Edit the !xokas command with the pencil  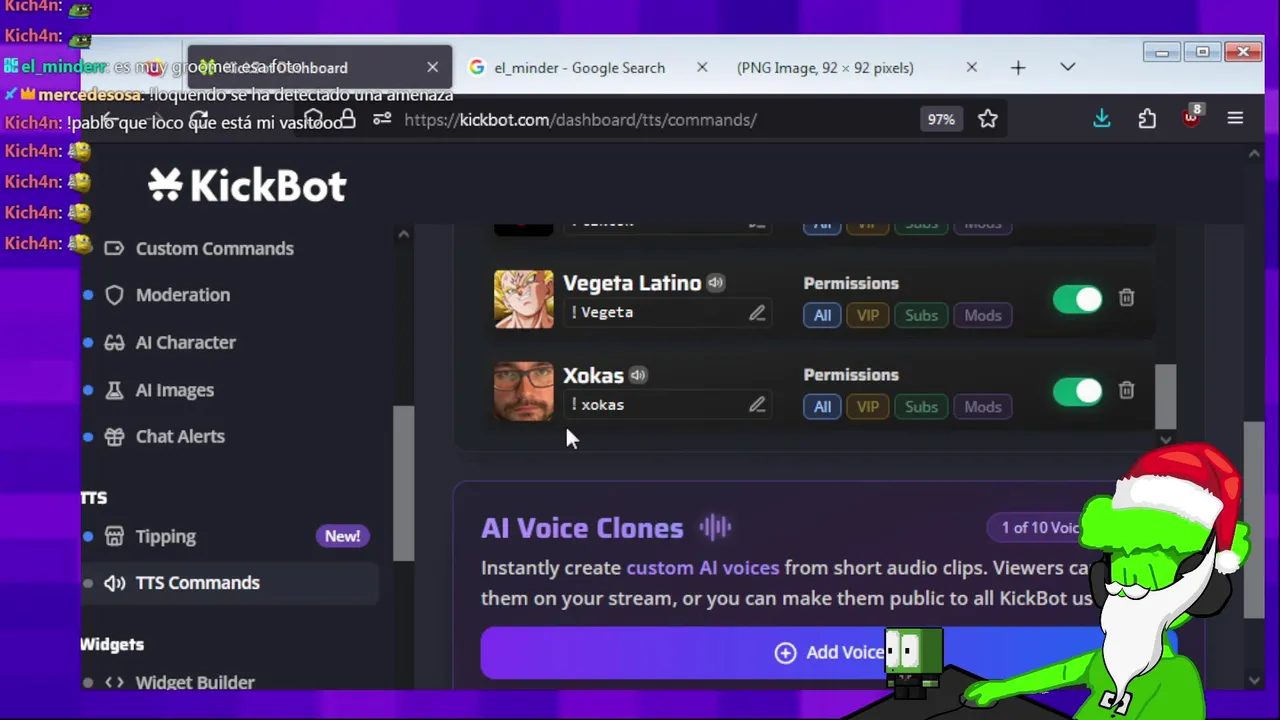click(x=757, y=405)
